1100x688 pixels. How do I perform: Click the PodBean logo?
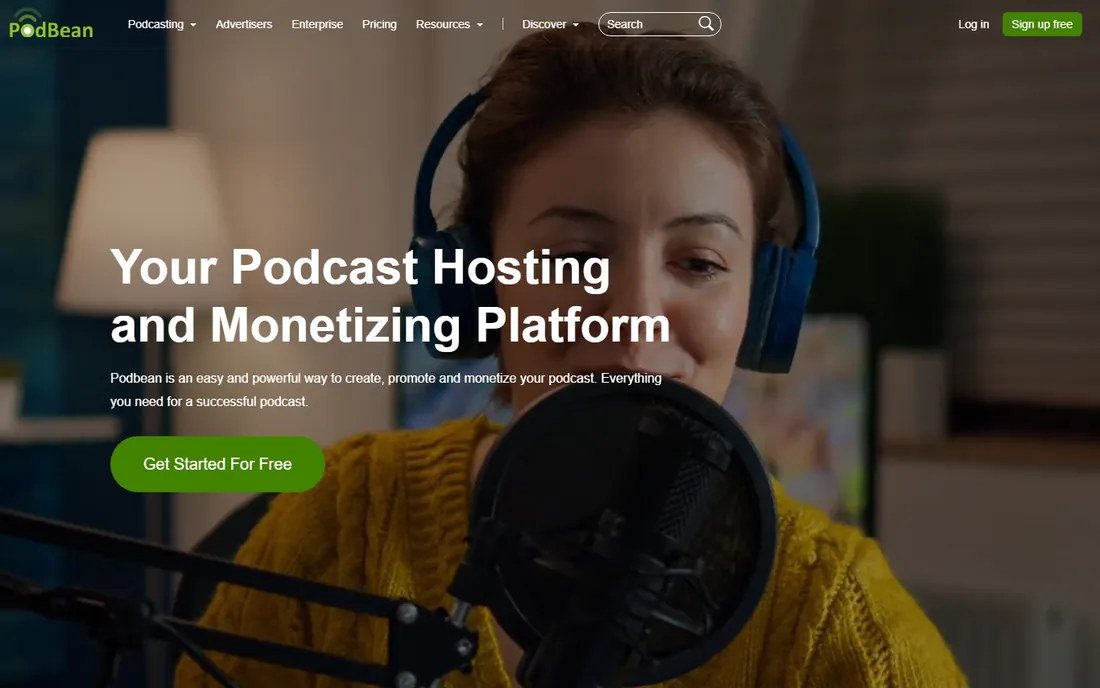[x=51, y=23]
